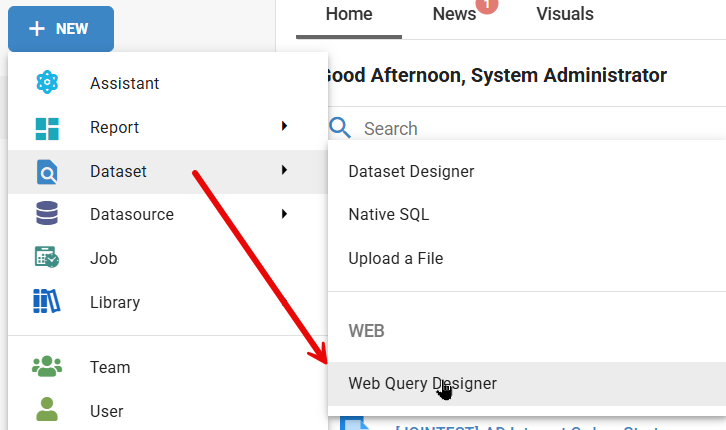The width and height of the screenshot is (726, 430).
Task: Select Web Query Designer option
Action: (422, 383)
